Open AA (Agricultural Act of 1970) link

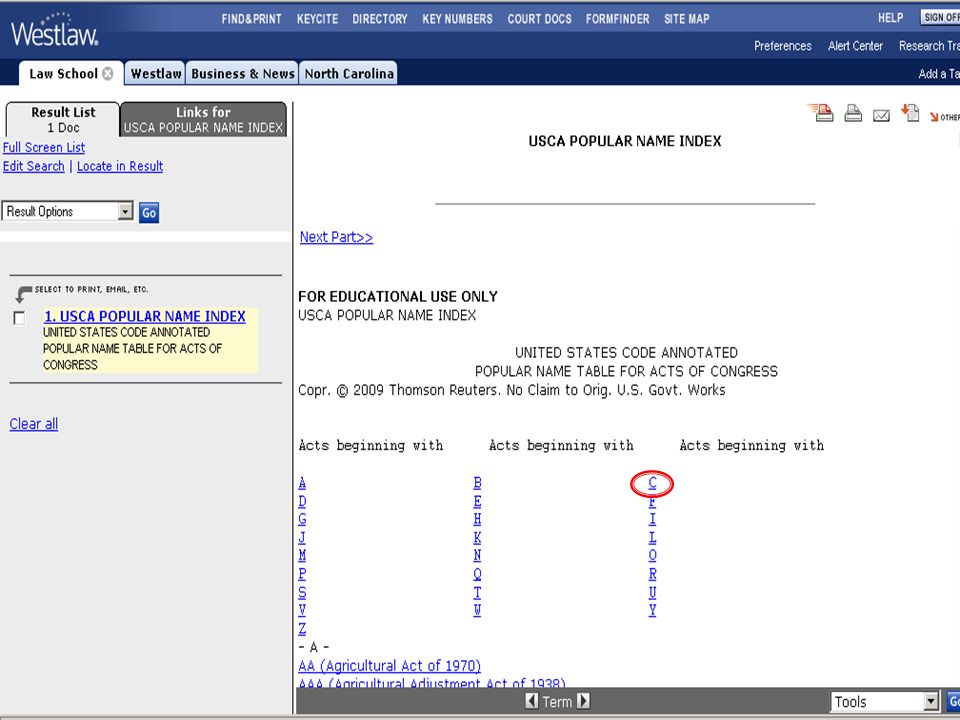(389, 666)
